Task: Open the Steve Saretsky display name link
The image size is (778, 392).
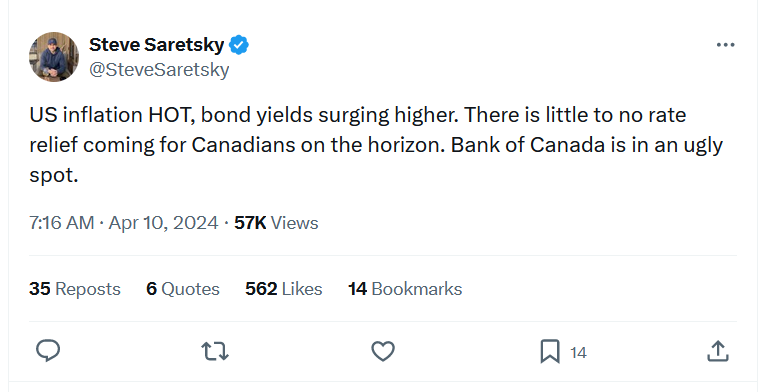Action: pyautogui.click(x=156, y=45)
